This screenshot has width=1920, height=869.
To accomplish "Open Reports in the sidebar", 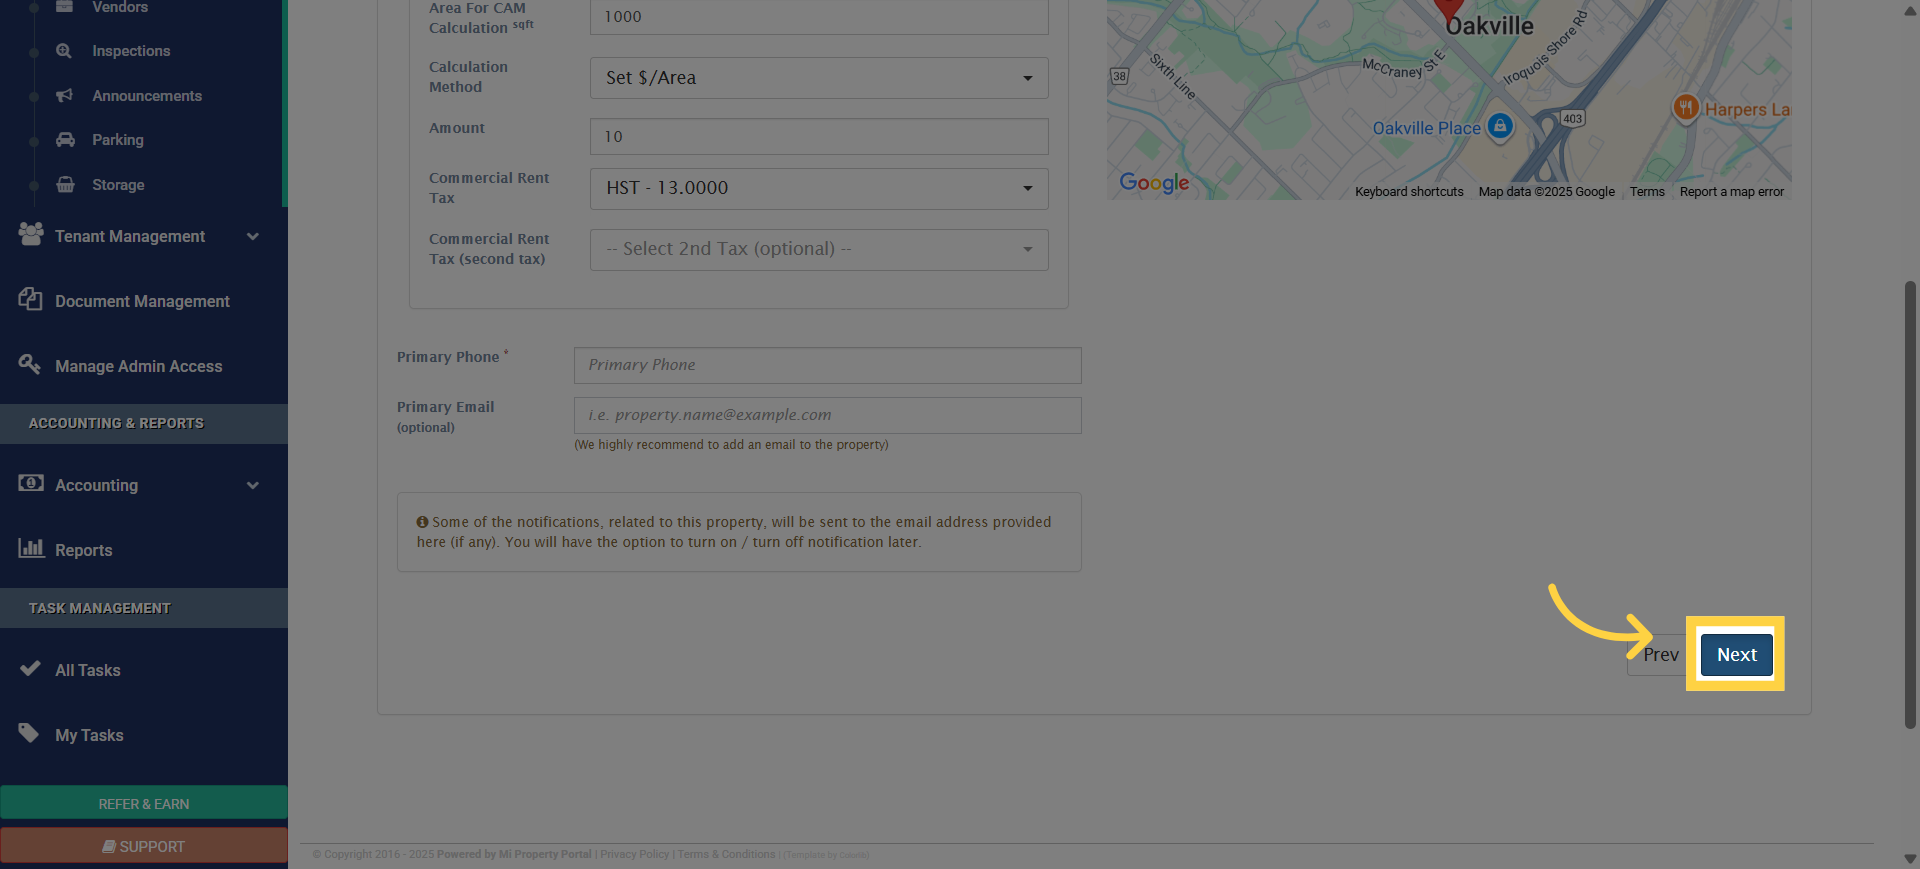I will point(84,550).
